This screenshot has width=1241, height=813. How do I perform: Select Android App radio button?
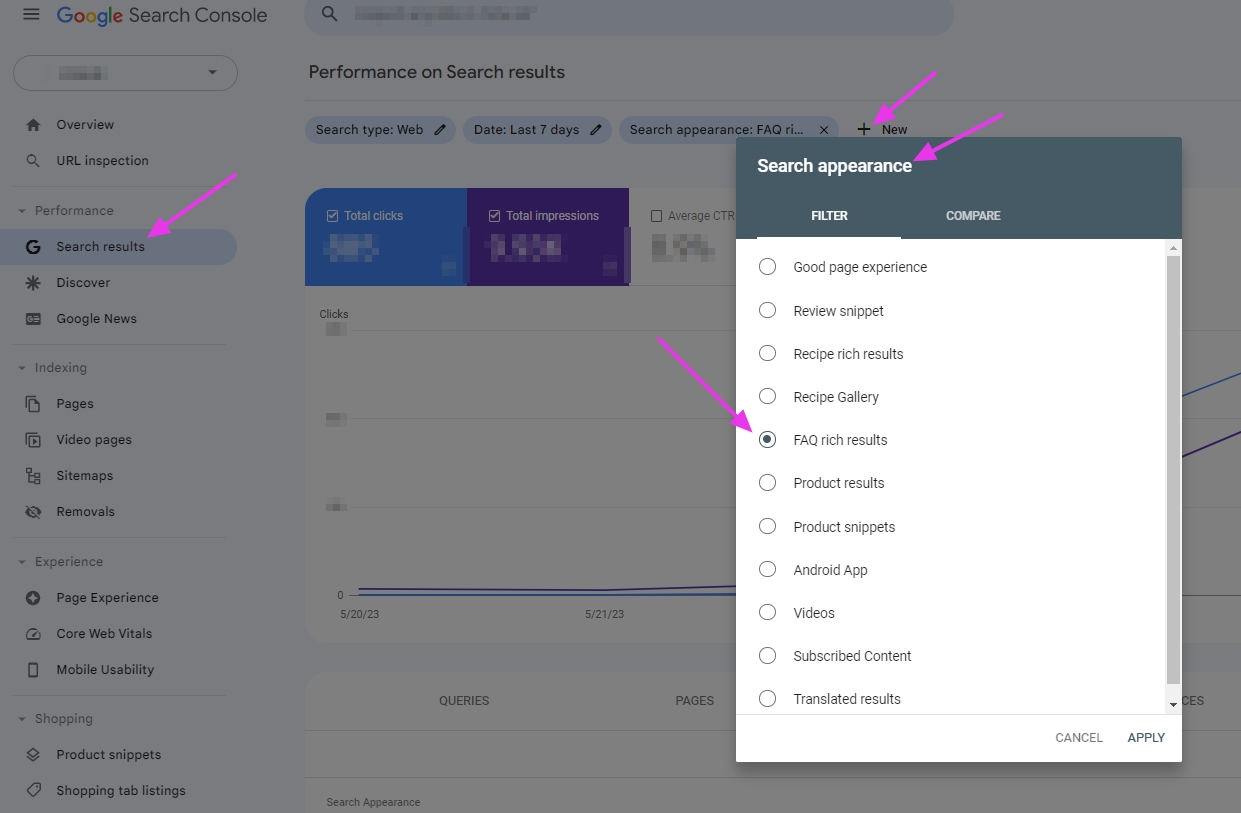tap(767, 569)
